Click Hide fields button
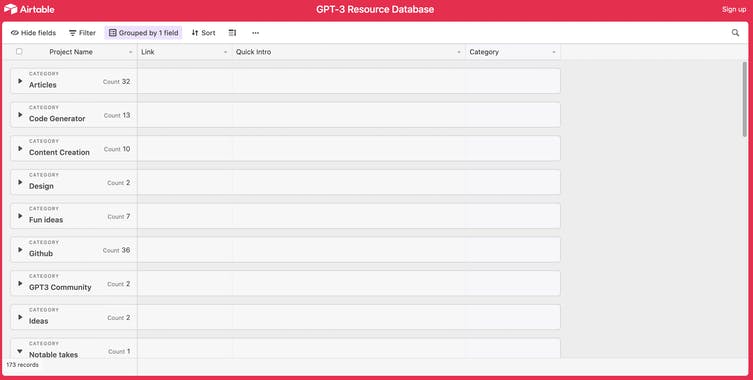The height and width of the screenshot is (380, 753). pos(33,33)
